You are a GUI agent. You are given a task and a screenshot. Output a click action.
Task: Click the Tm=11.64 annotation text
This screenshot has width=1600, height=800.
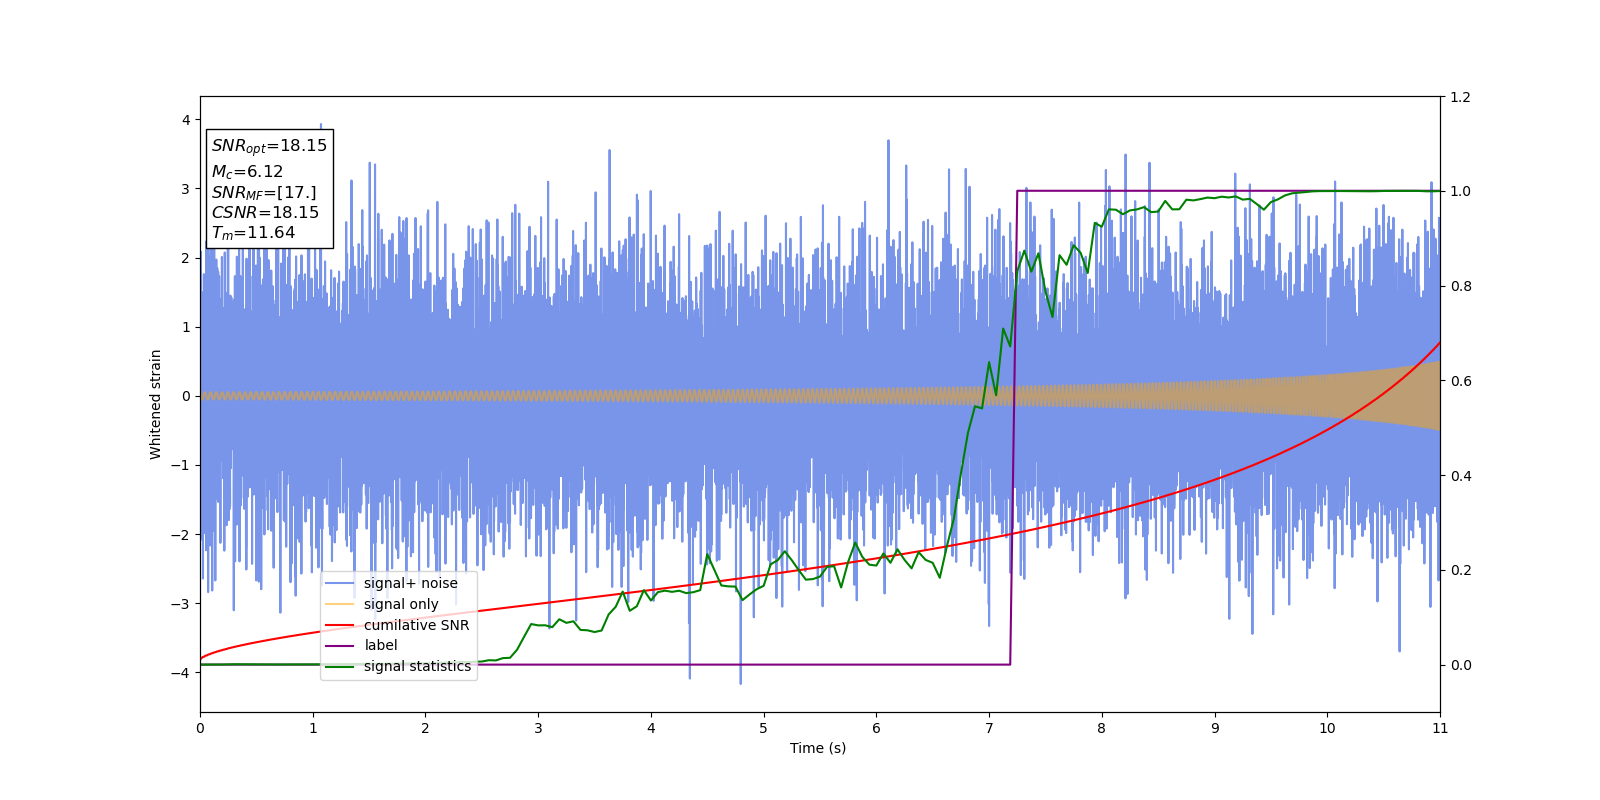click(253, 233)
